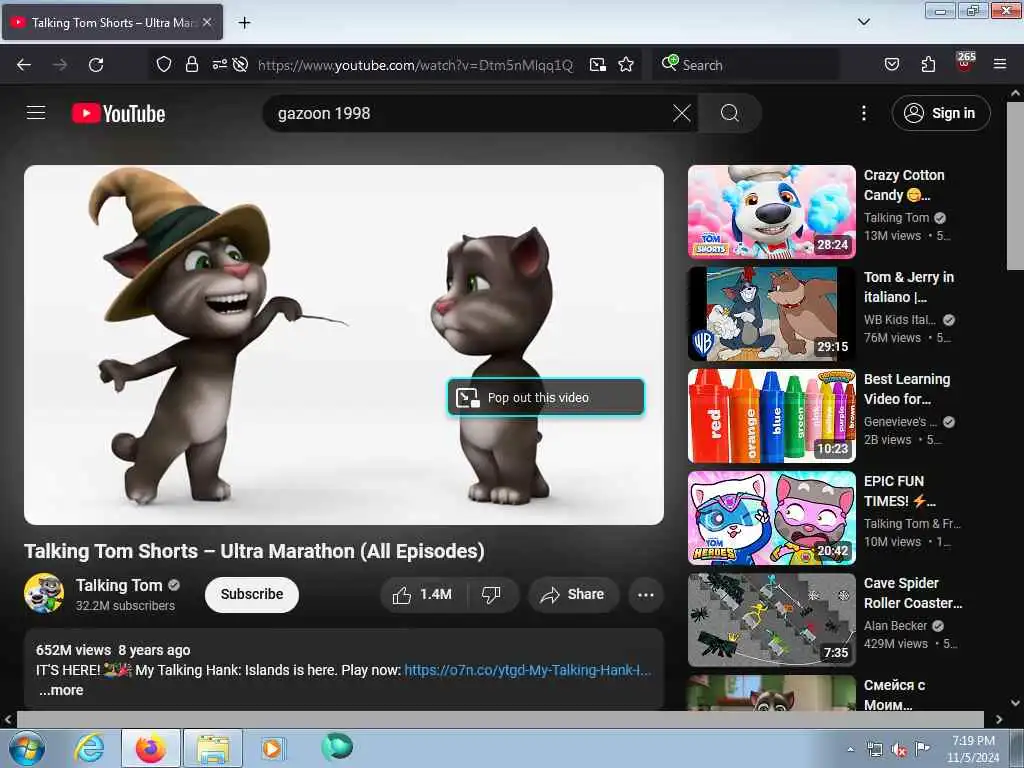Open Best Learning Video crayons thumbnail
The width and height of the screenshot is (1024, 768).
(x=771, y=415)
